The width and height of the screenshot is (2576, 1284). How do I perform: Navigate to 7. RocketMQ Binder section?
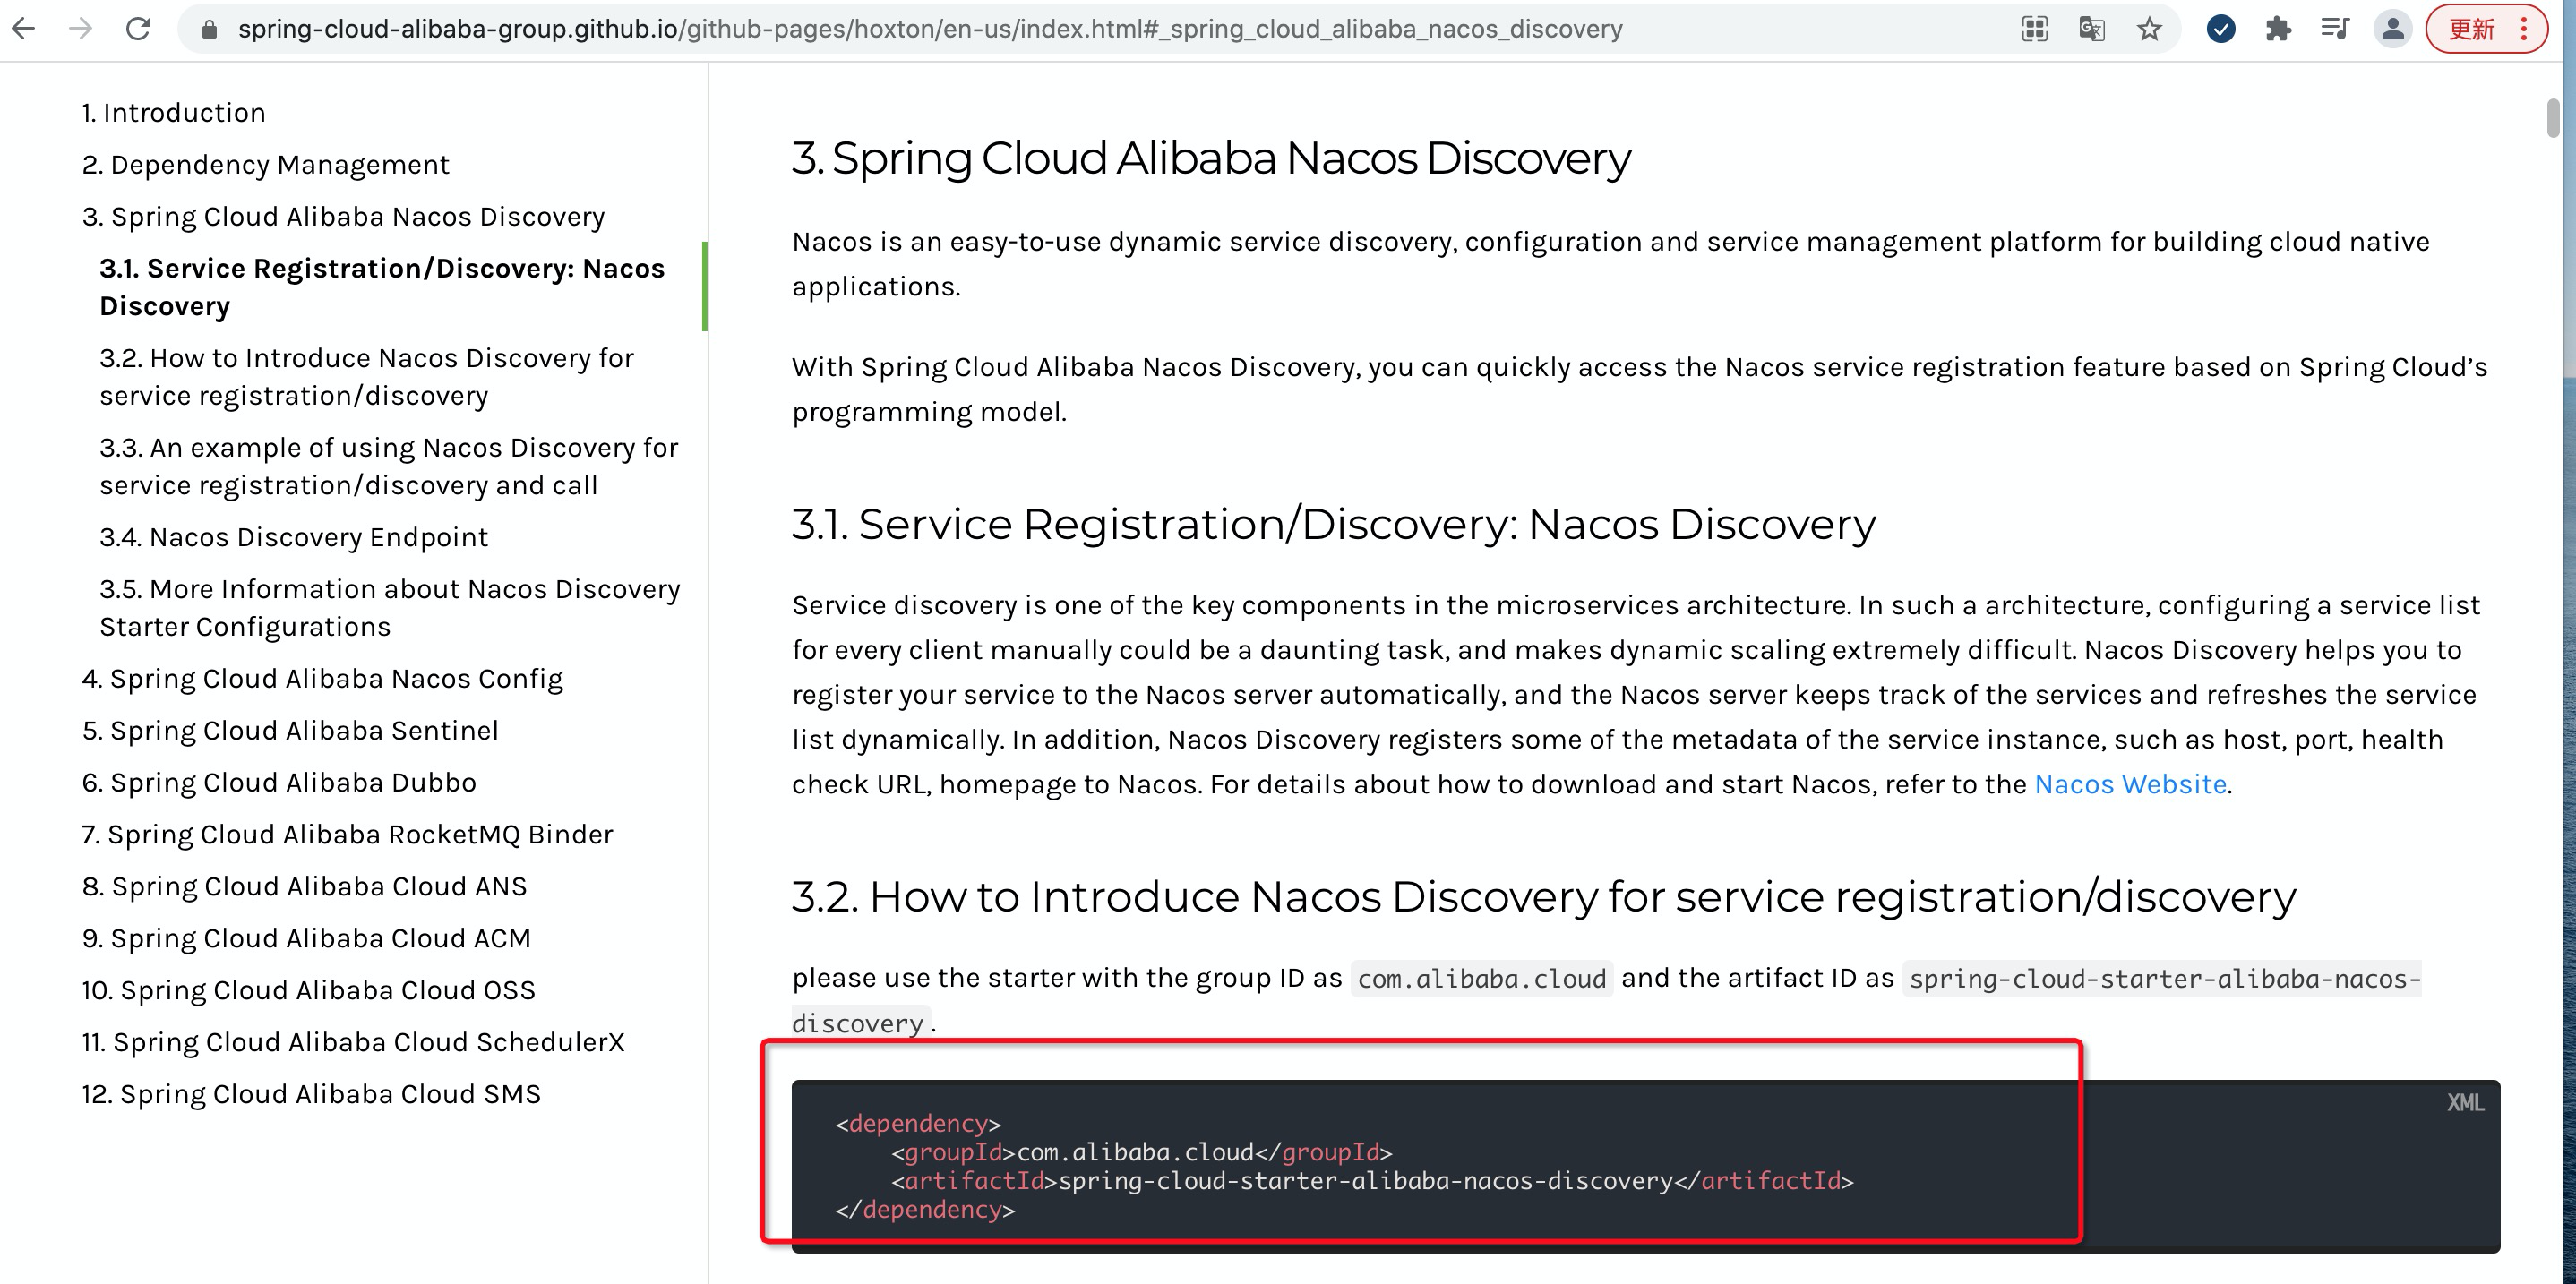(347, 834)
